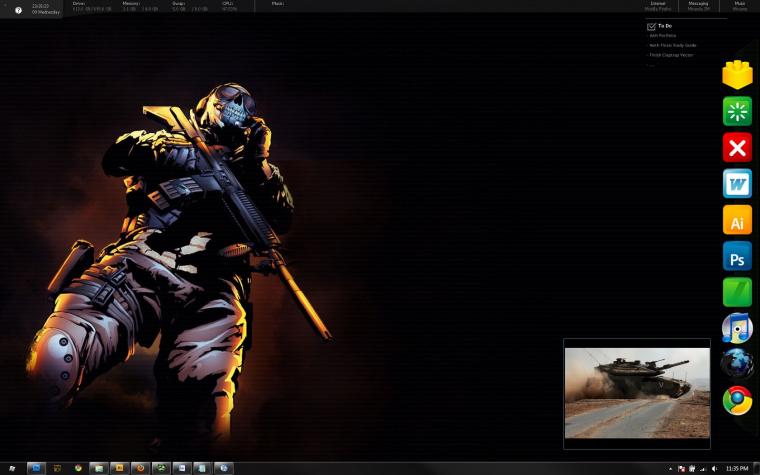Click the first blue taskbar app button
The width and height of the screenshot is (760, 475).
36,468
